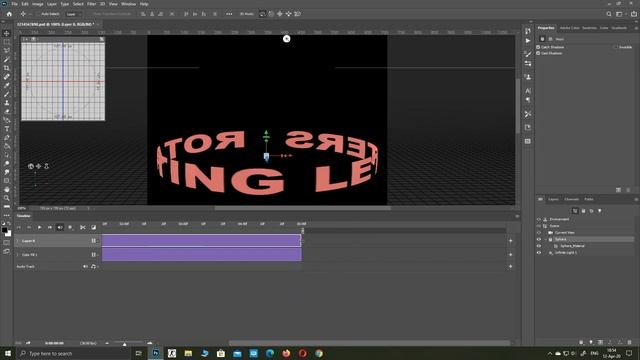Open the Window menu
This screenshot has height=360, width=640.
pos(128,4)
